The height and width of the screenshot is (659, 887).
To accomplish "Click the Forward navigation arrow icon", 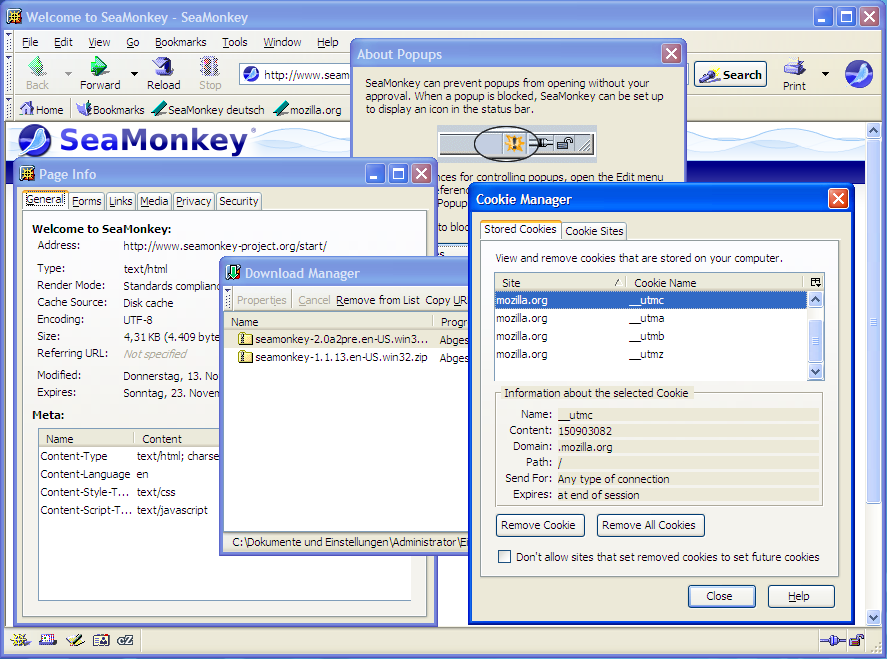I will tap(99, 68).
